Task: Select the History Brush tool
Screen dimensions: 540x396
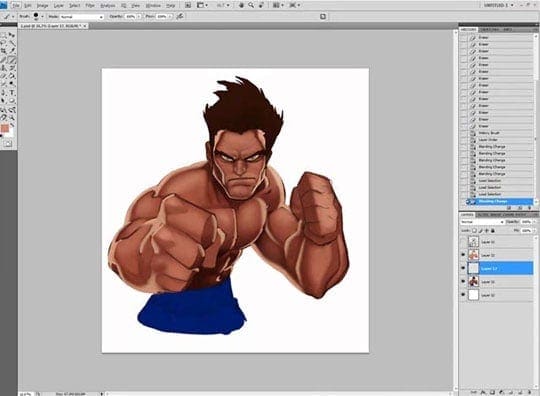Action: tap(12, 67)
